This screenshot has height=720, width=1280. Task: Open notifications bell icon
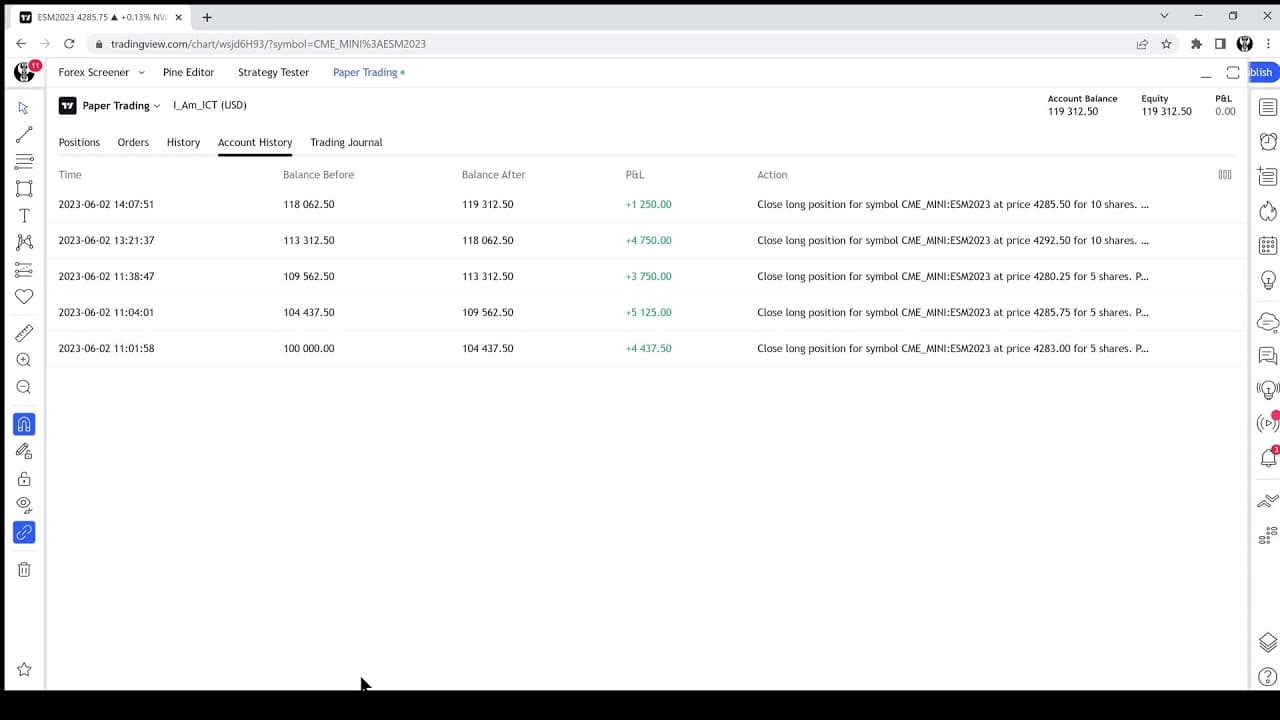pyautogui.click(x=1268, y=458)
